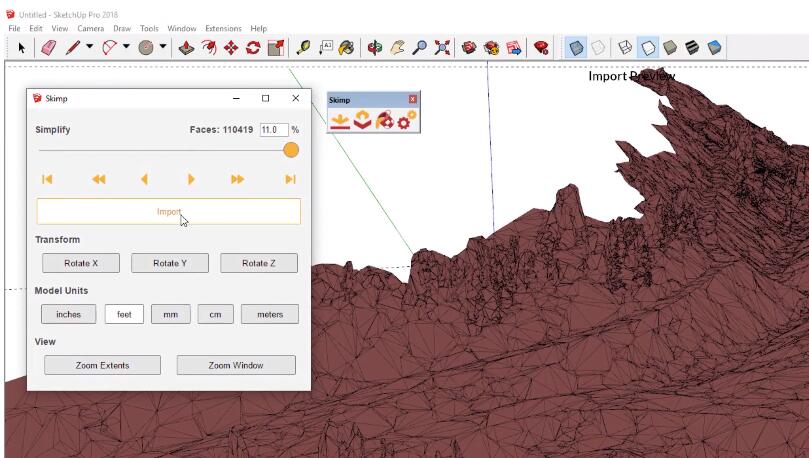The height and width of the screenshot is (458, 809).
Task: Click the single-left step decrease arrow
Action: (144, 179)
